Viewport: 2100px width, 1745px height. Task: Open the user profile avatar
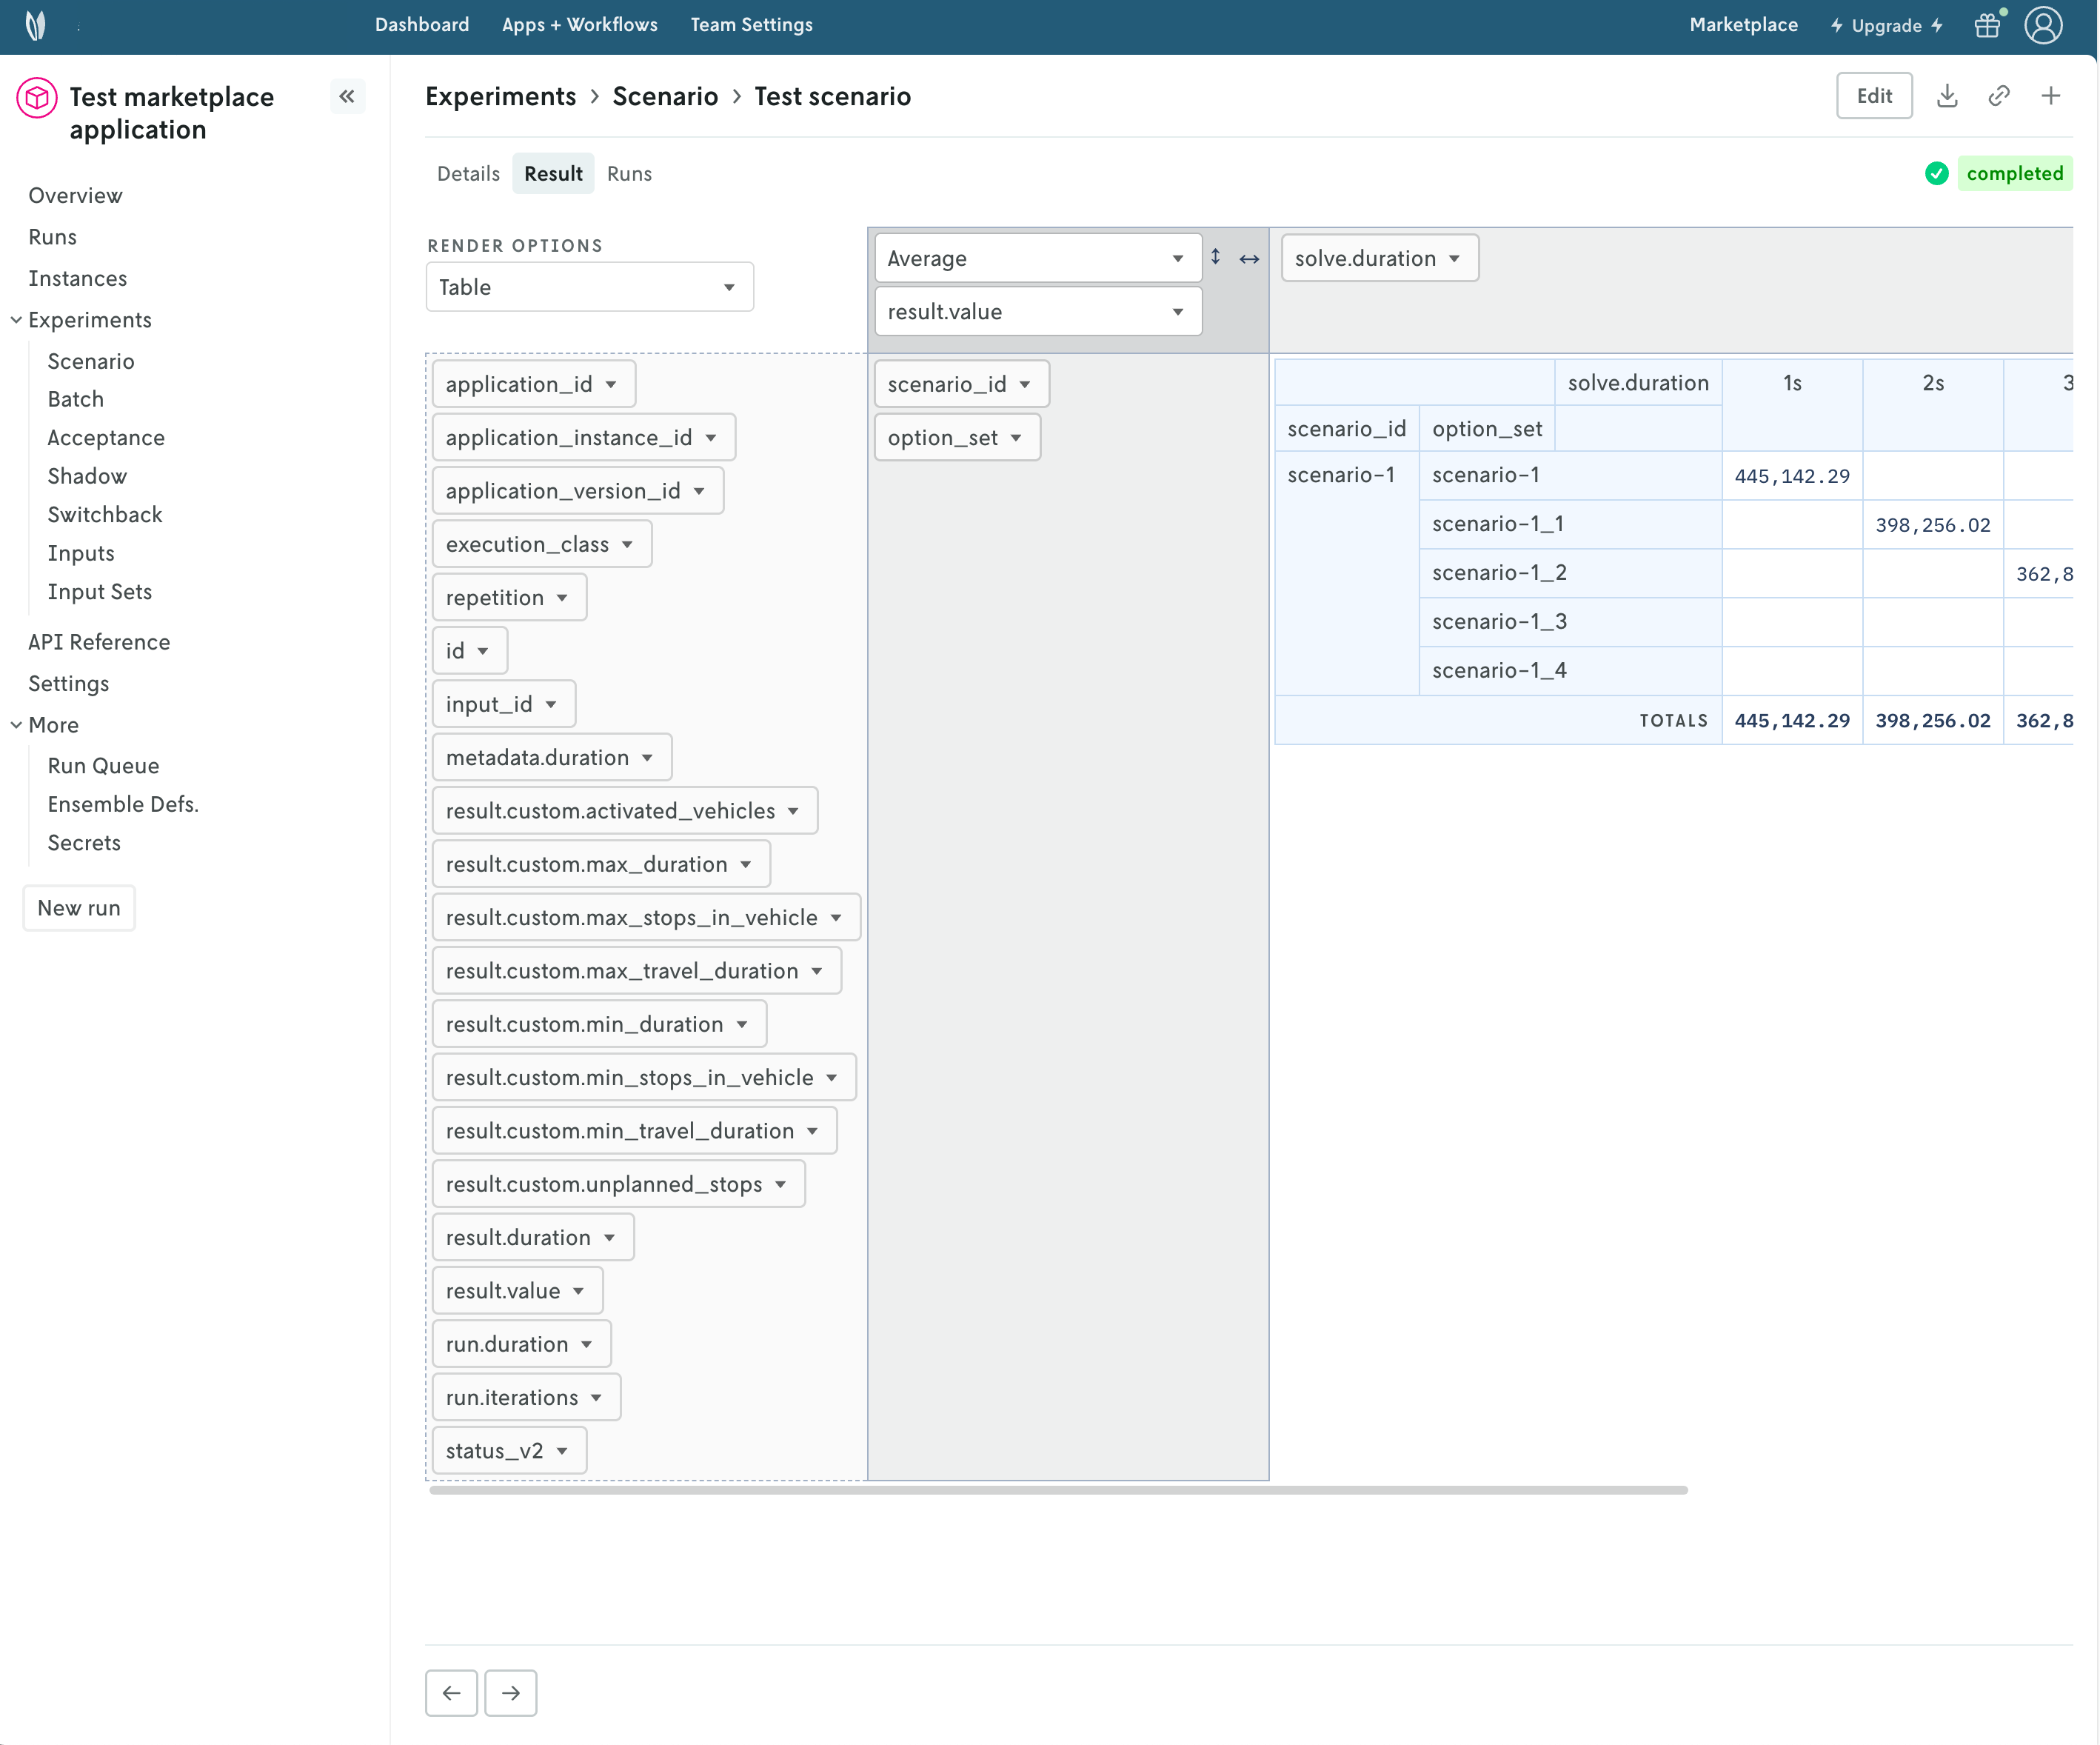coord(2043,25)
